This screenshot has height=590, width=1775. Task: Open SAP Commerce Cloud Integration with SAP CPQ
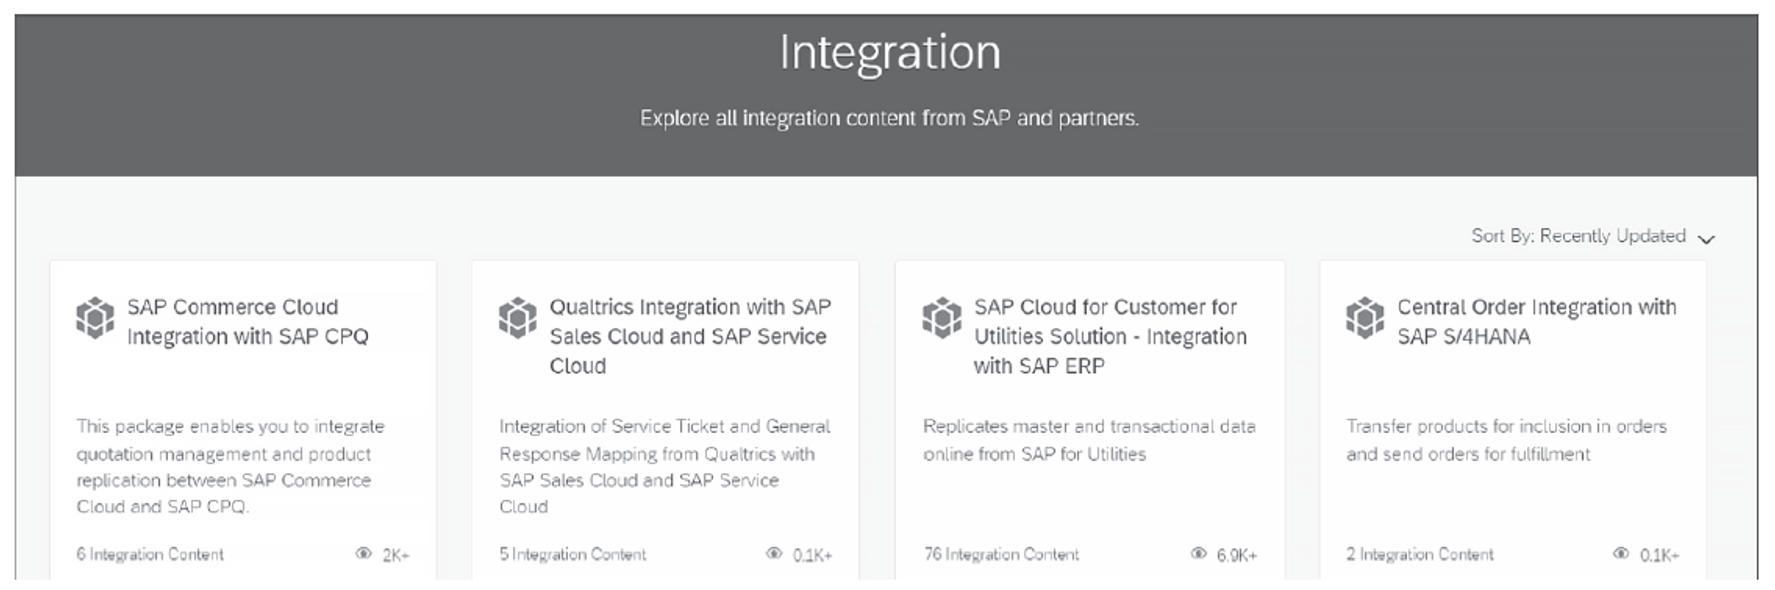click(x=248, y=321)
